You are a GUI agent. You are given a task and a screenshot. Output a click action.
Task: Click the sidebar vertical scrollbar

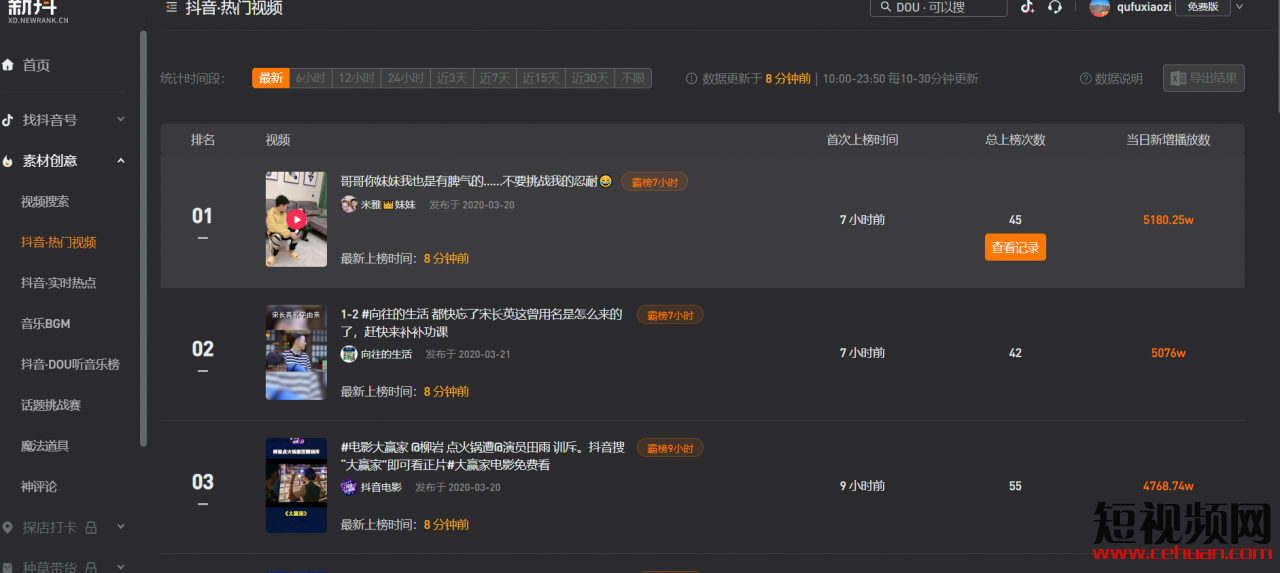pos(143,238)
